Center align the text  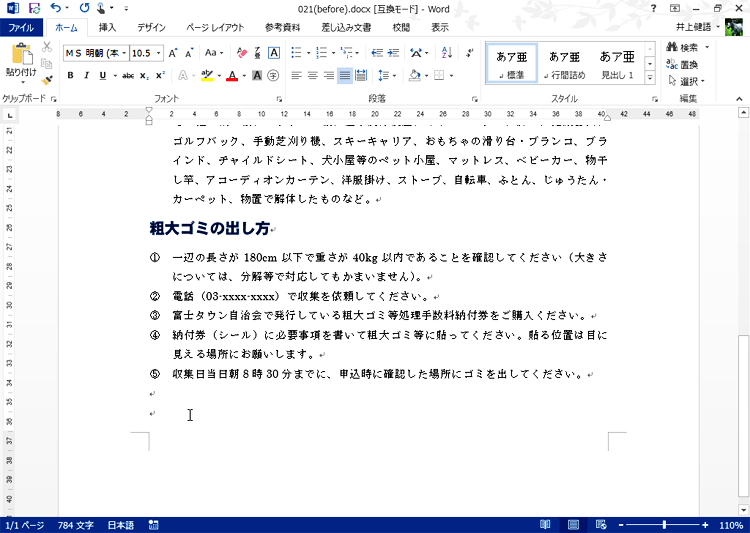coord(313,76)
